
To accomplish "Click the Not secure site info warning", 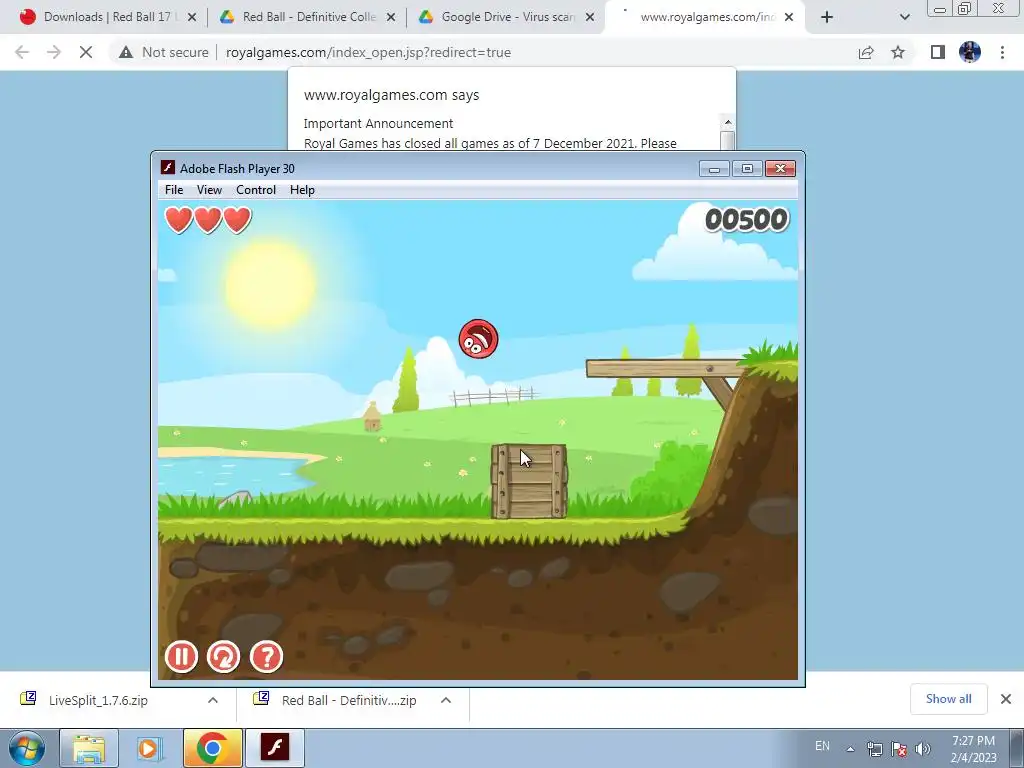I will [163, 52].
